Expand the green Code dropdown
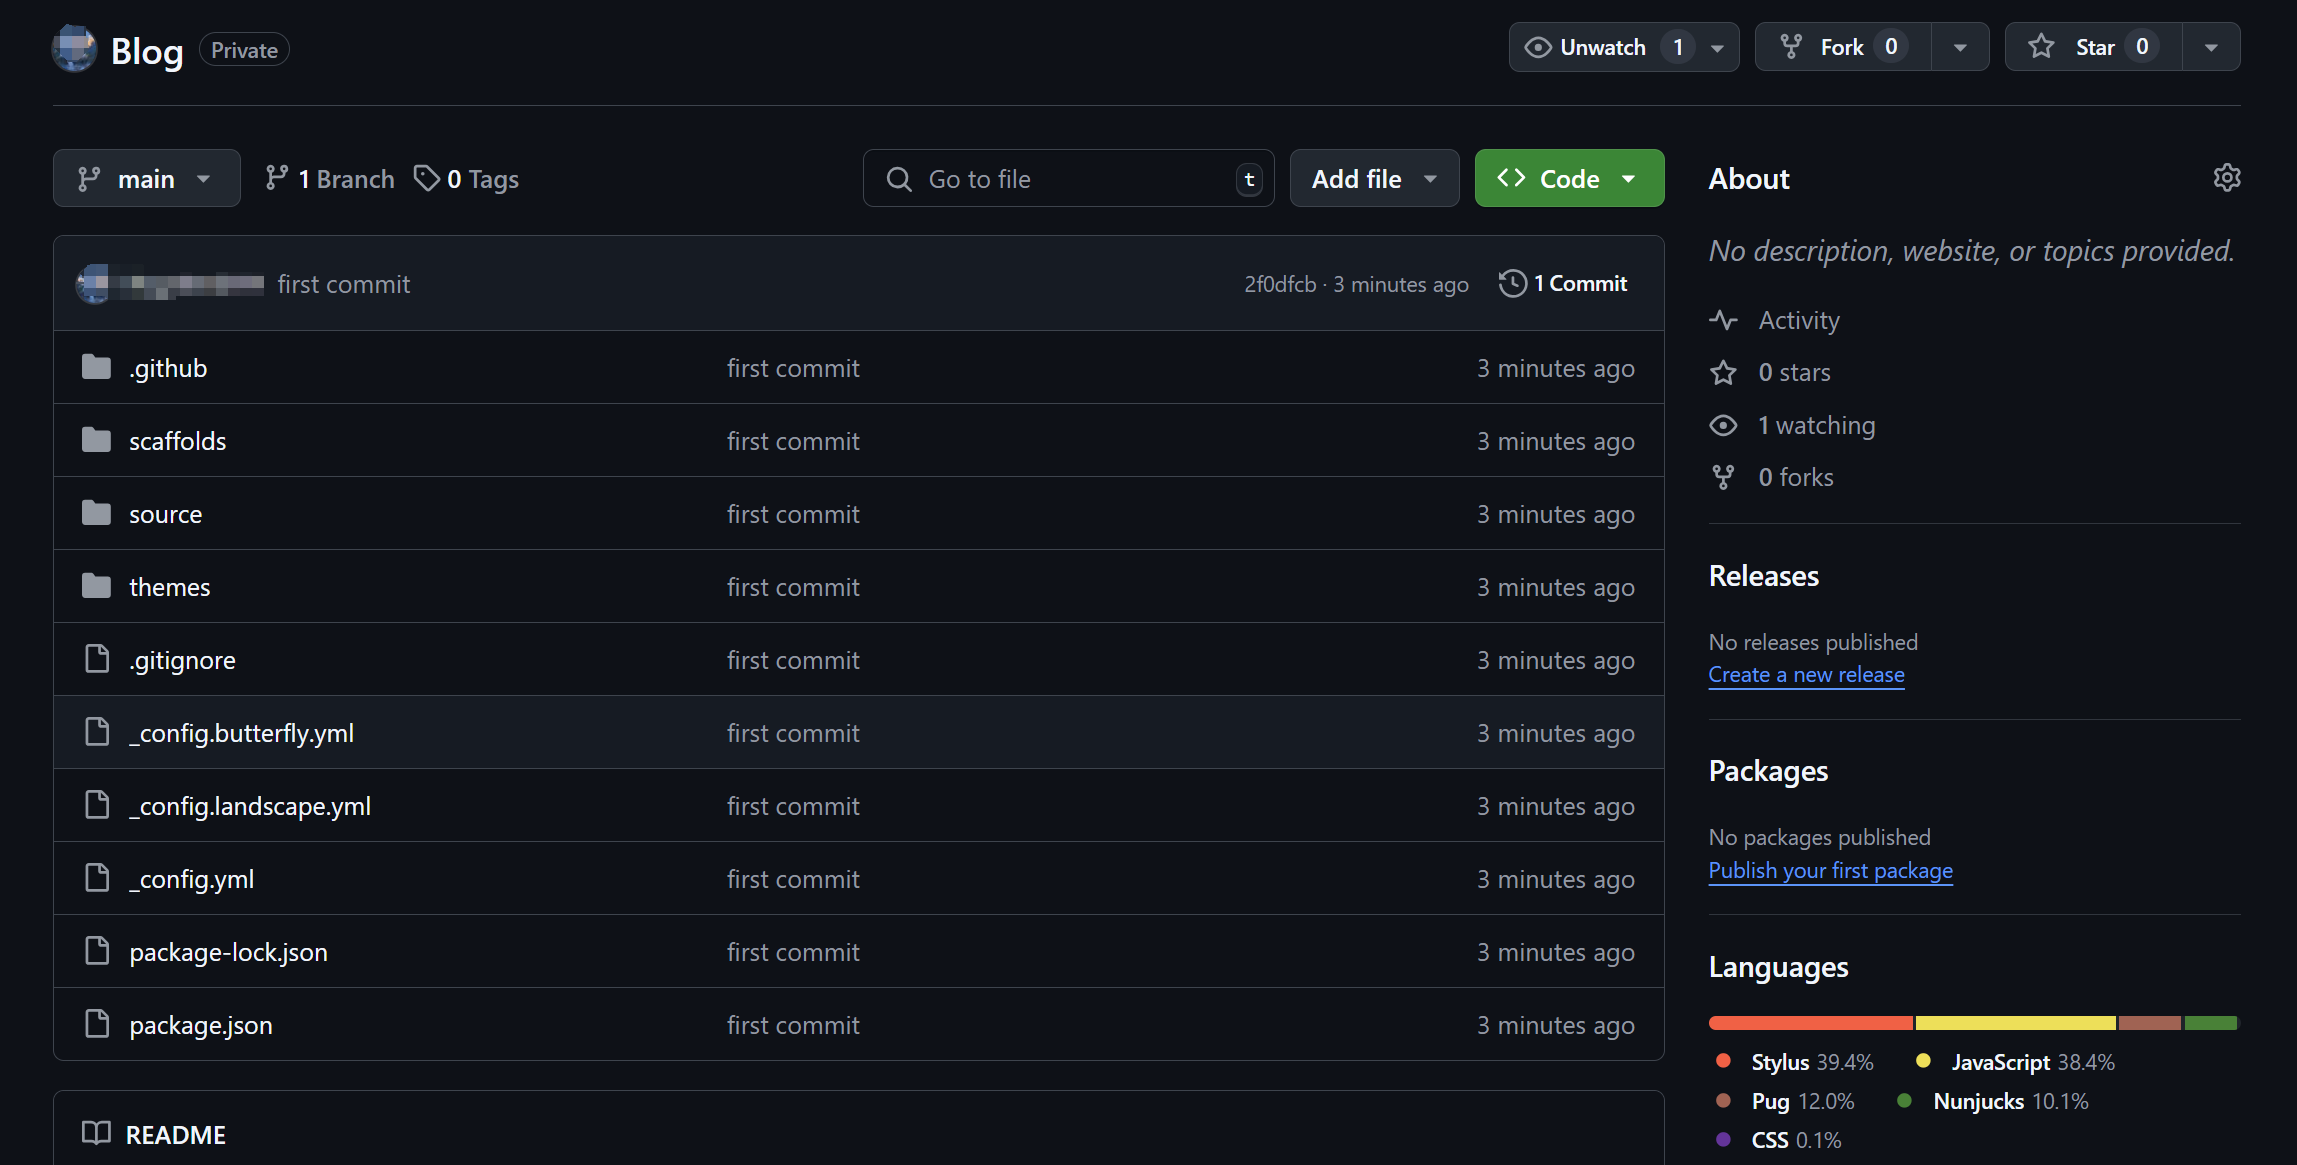The height and width of the screenshot is (1165, 2297). 1569,178
